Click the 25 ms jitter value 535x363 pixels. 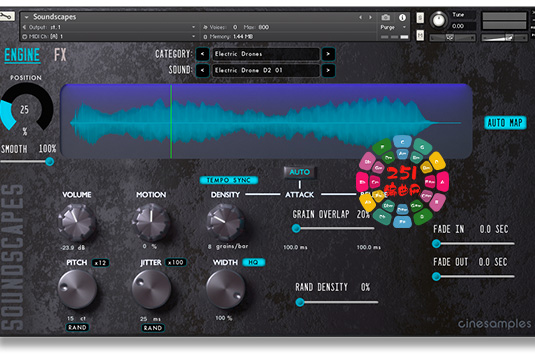point(150,319)
